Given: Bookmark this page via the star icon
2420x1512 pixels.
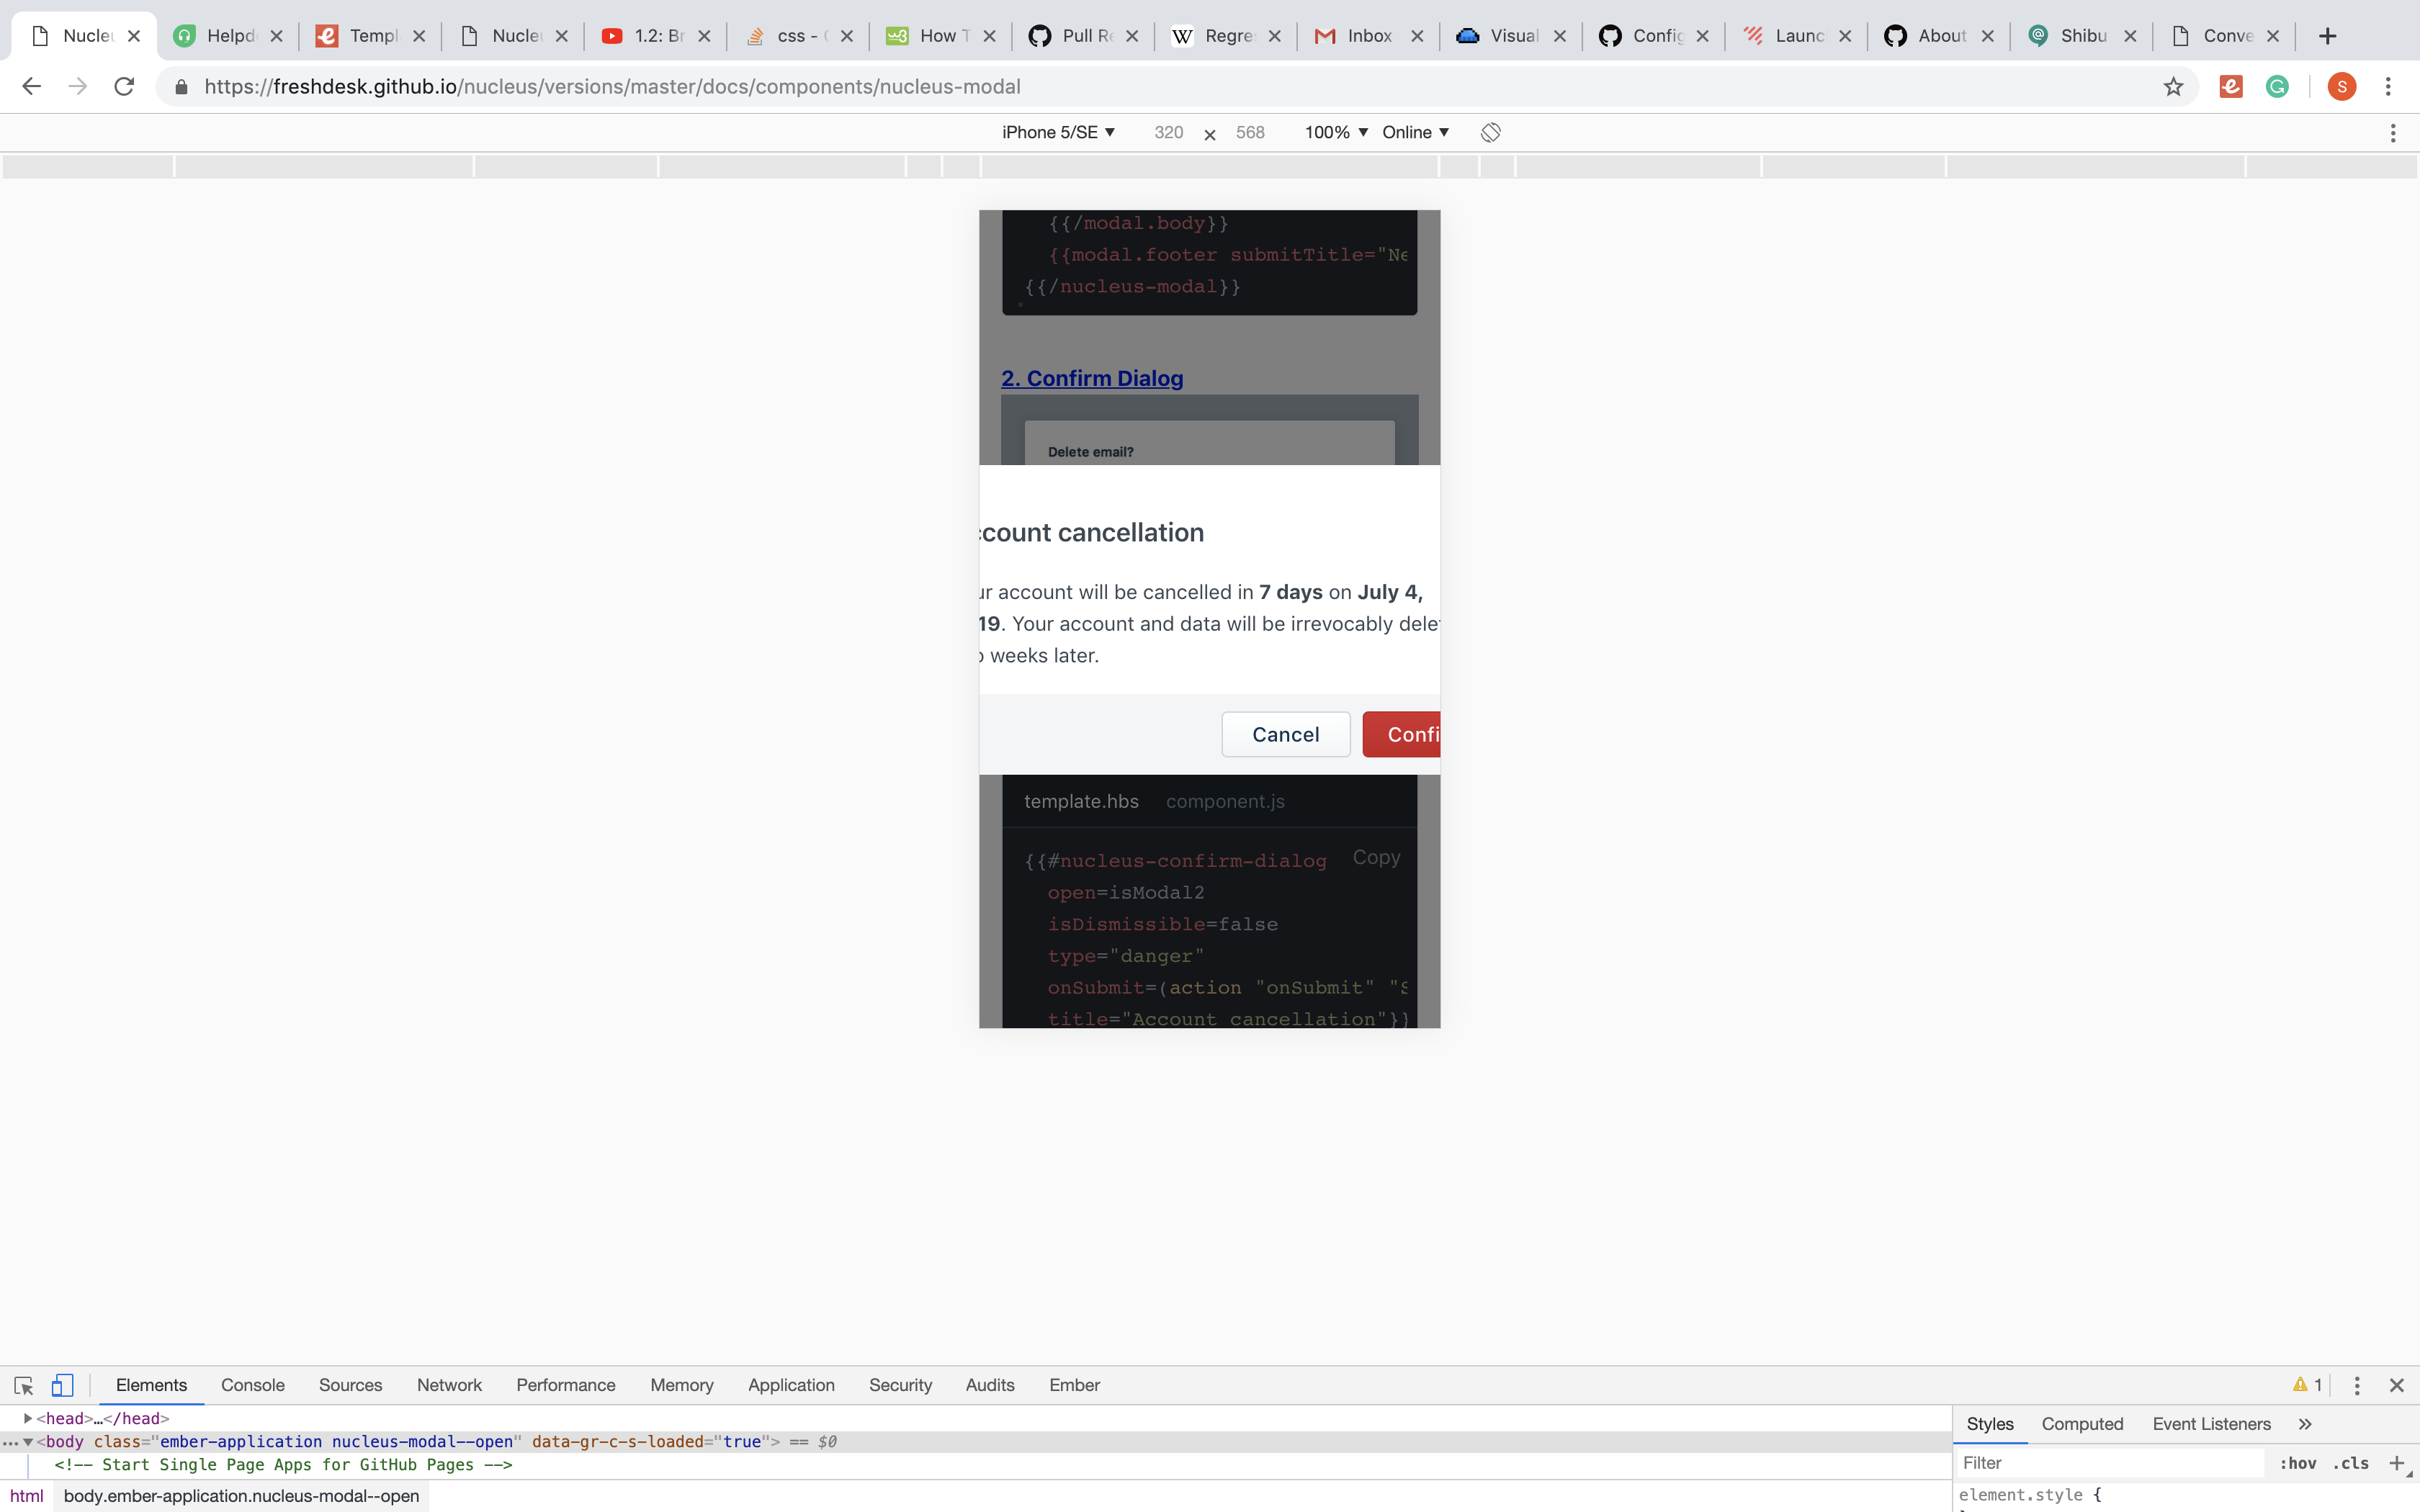Looking at the screenshot, I should (2173, 86).
